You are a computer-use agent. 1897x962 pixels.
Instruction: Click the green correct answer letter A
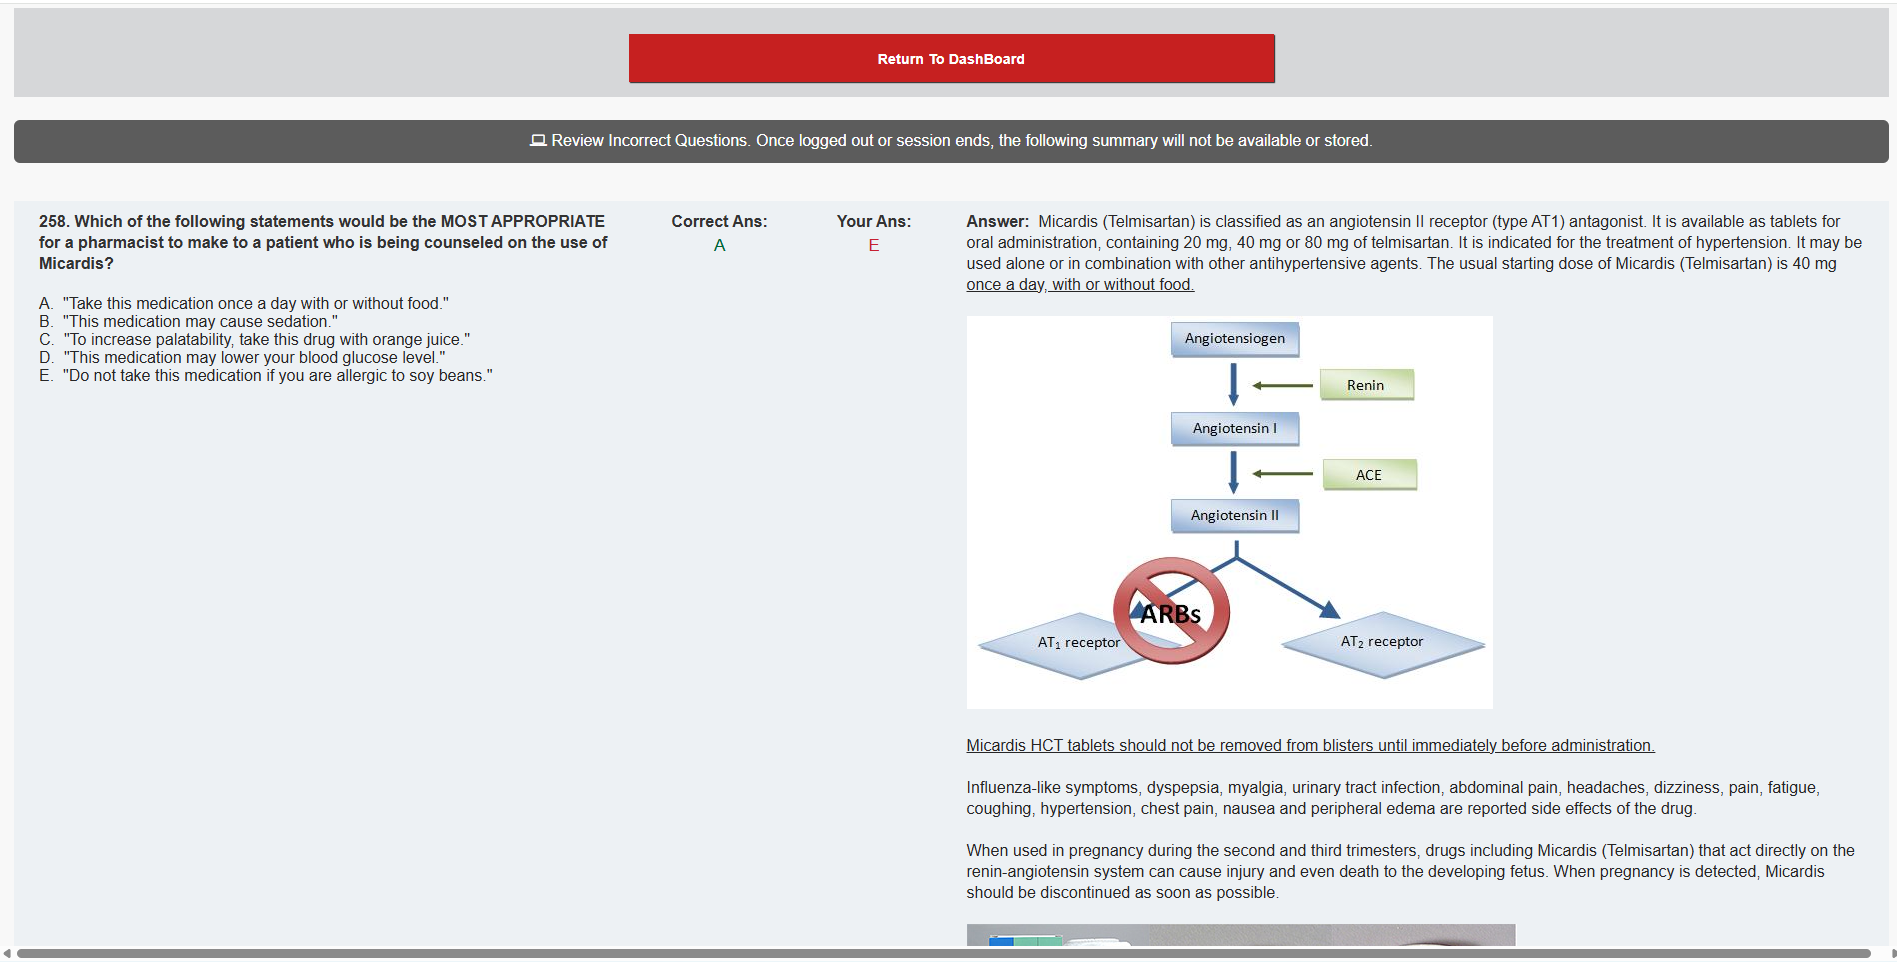719,246
